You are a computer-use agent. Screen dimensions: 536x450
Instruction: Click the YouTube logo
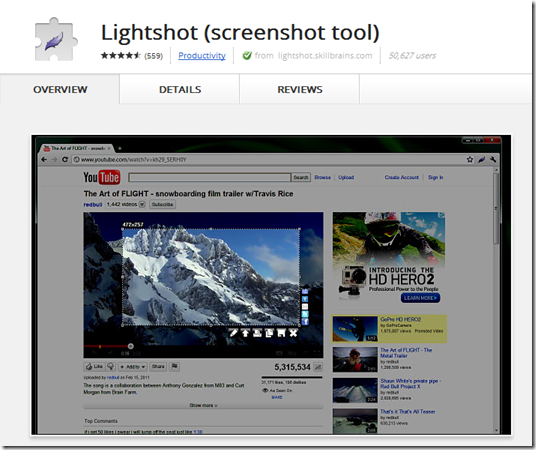point(102,177)
